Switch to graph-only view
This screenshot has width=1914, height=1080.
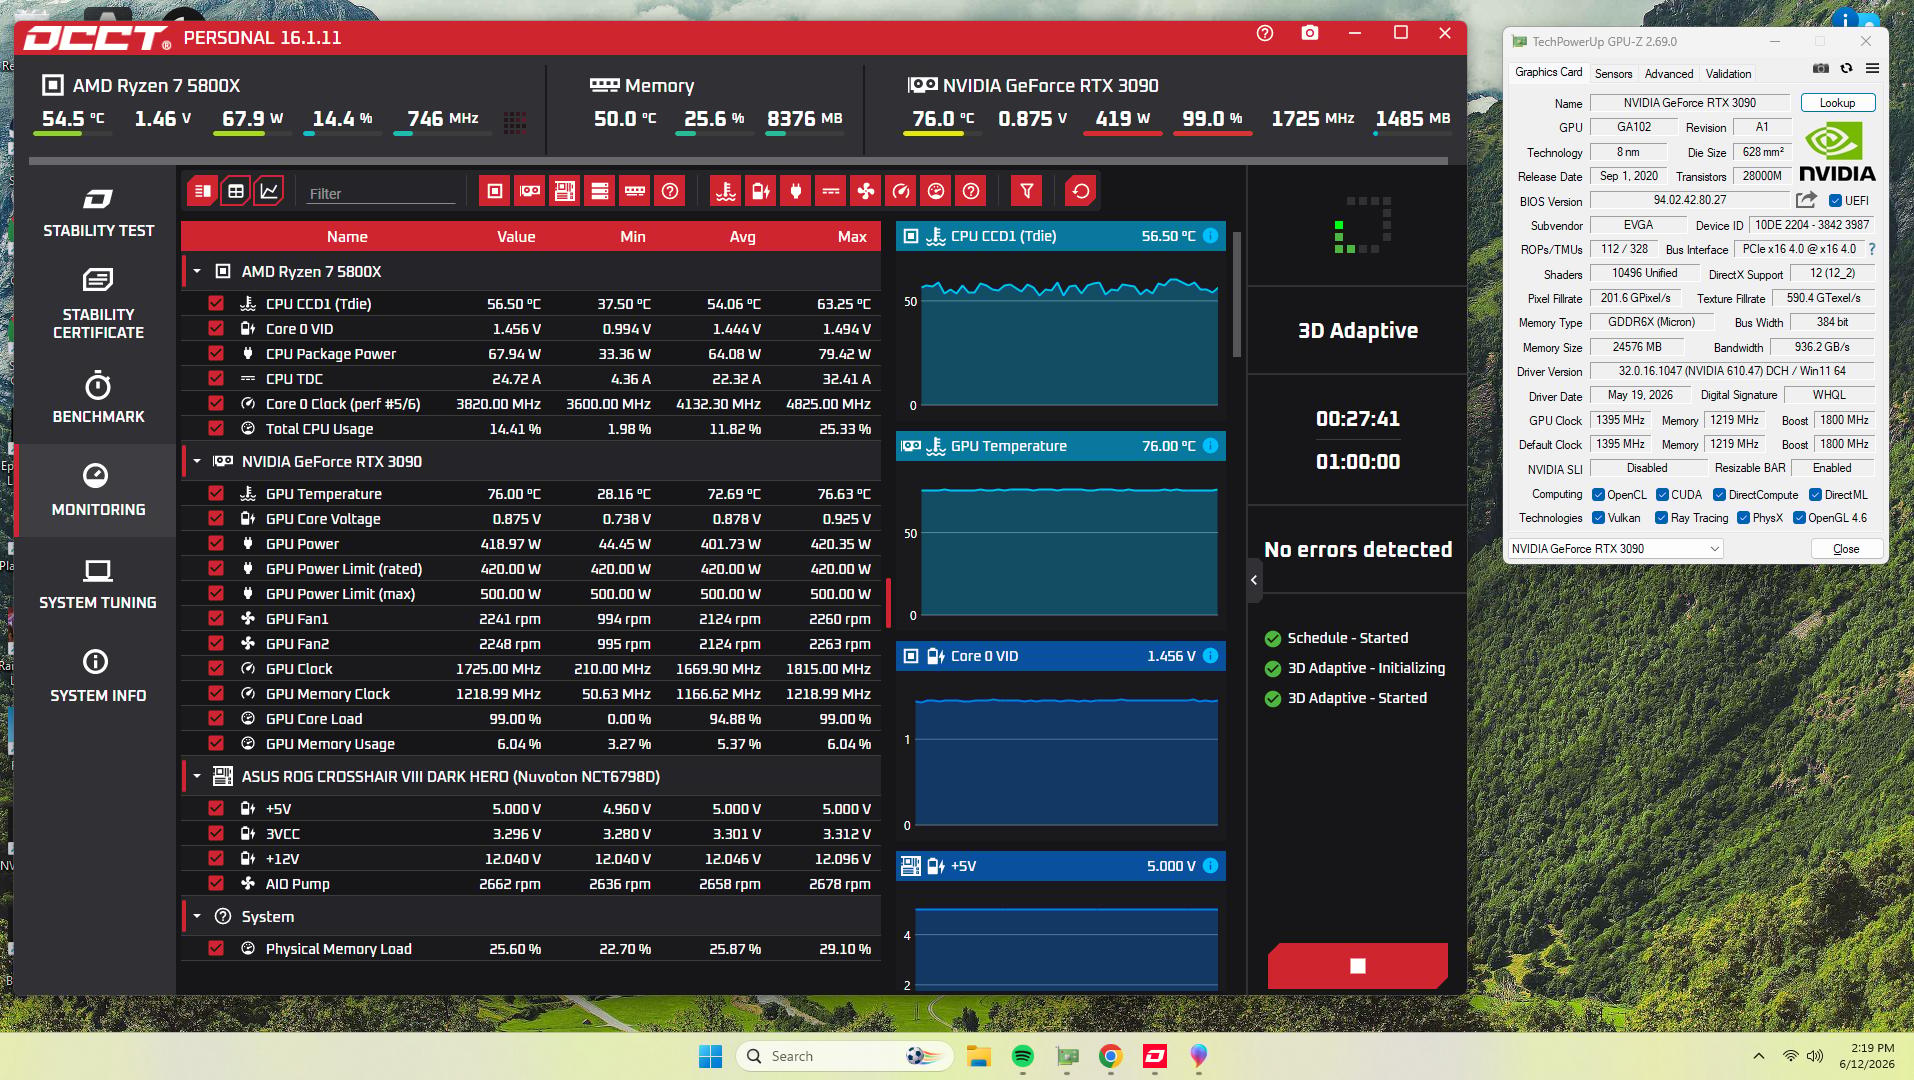pos(269,191)
